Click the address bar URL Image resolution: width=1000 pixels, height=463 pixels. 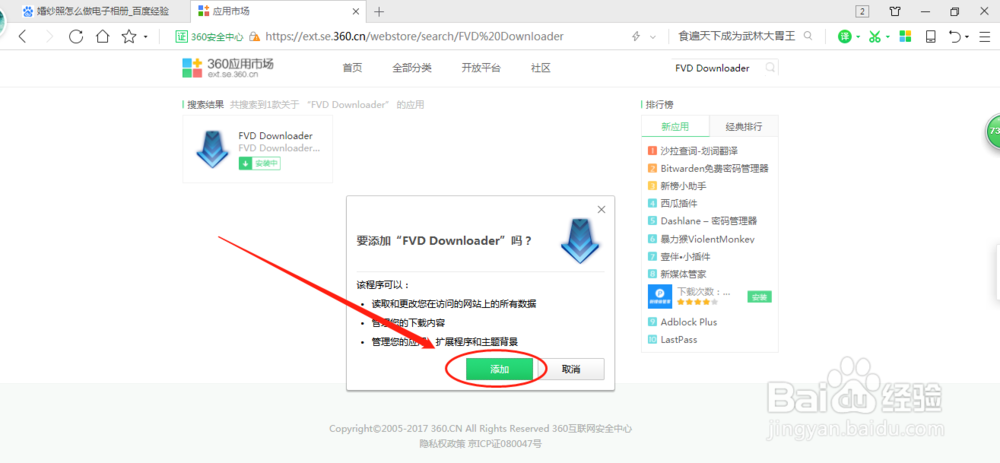tap(415, 37)
